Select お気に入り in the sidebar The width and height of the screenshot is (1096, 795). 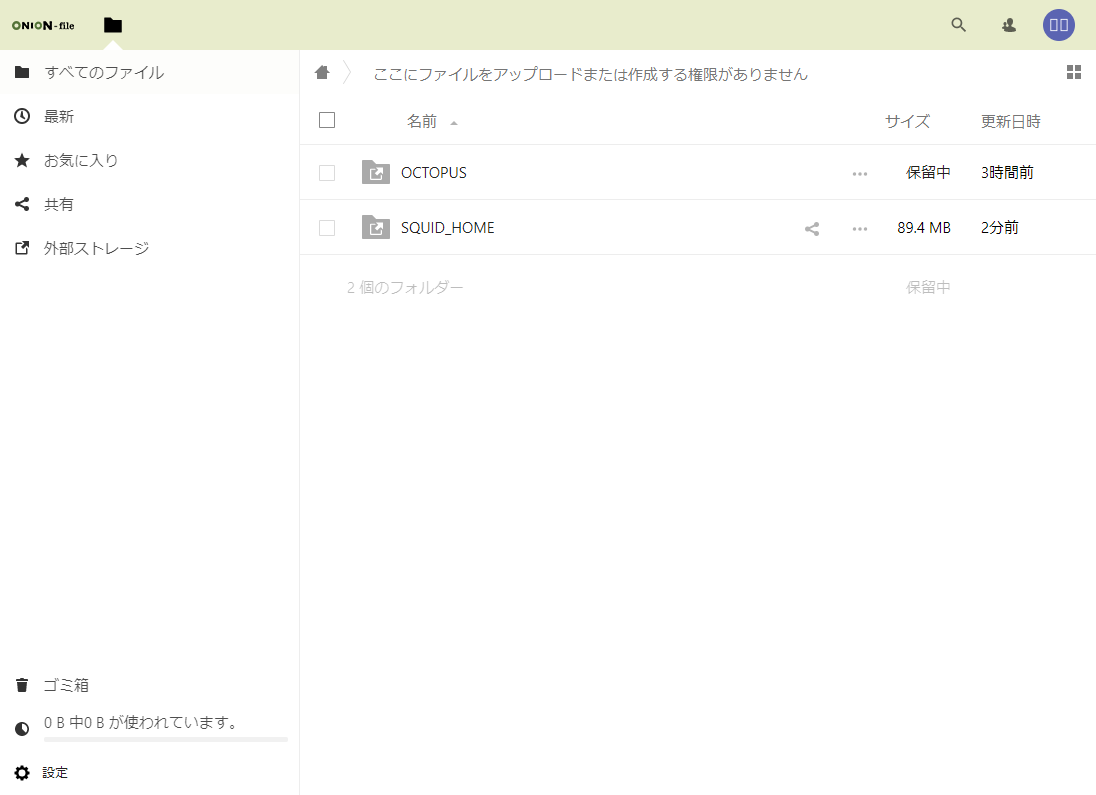click(81, 161)
